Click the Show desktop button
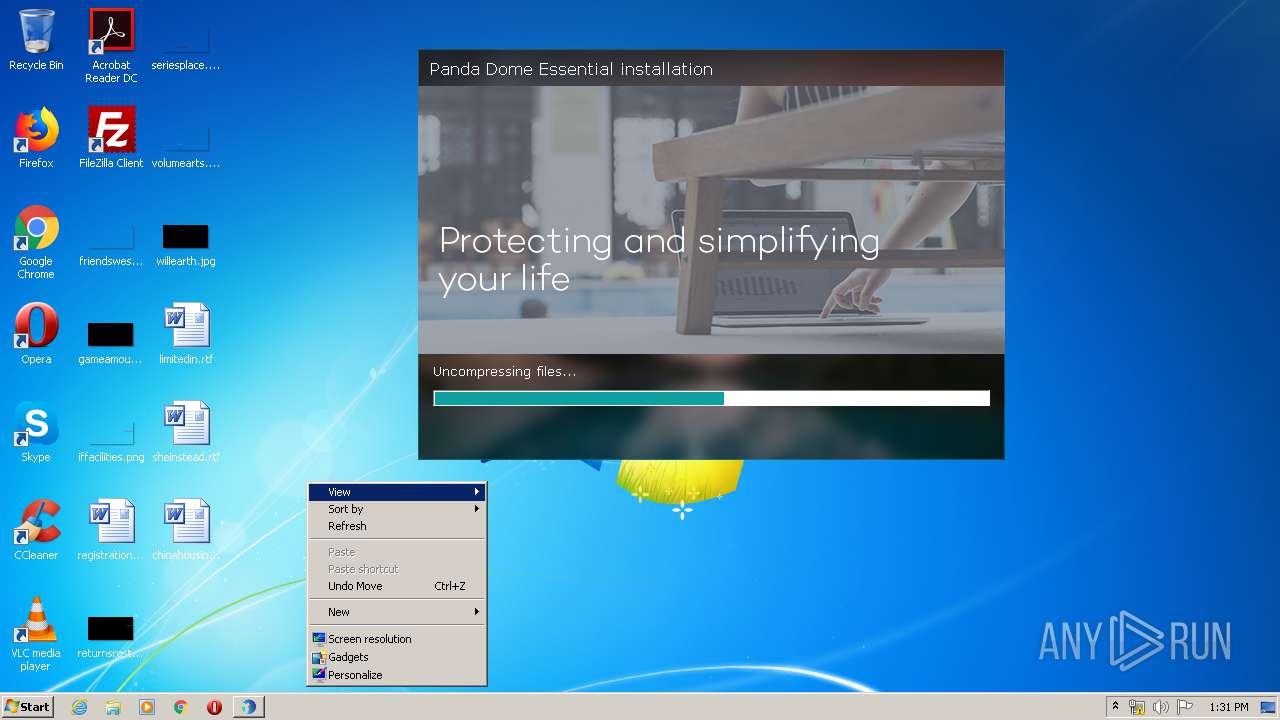The height and width of the screenshot is (720, 1280). (1269, 707)
